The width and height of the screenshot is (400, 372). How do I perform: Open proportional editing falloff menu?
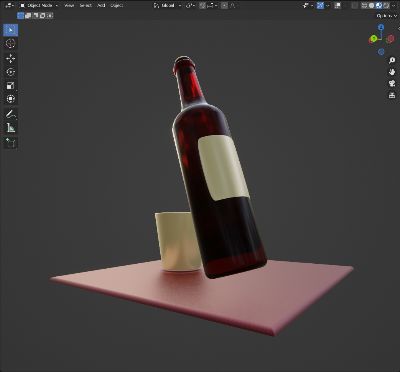tap(233, 5)
